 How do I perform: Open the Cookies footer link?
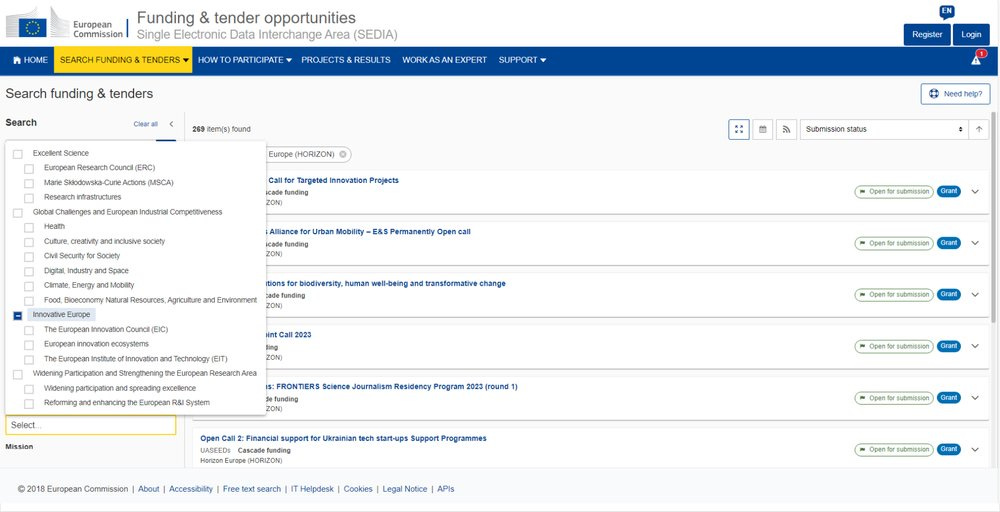[x=358, y=489]
